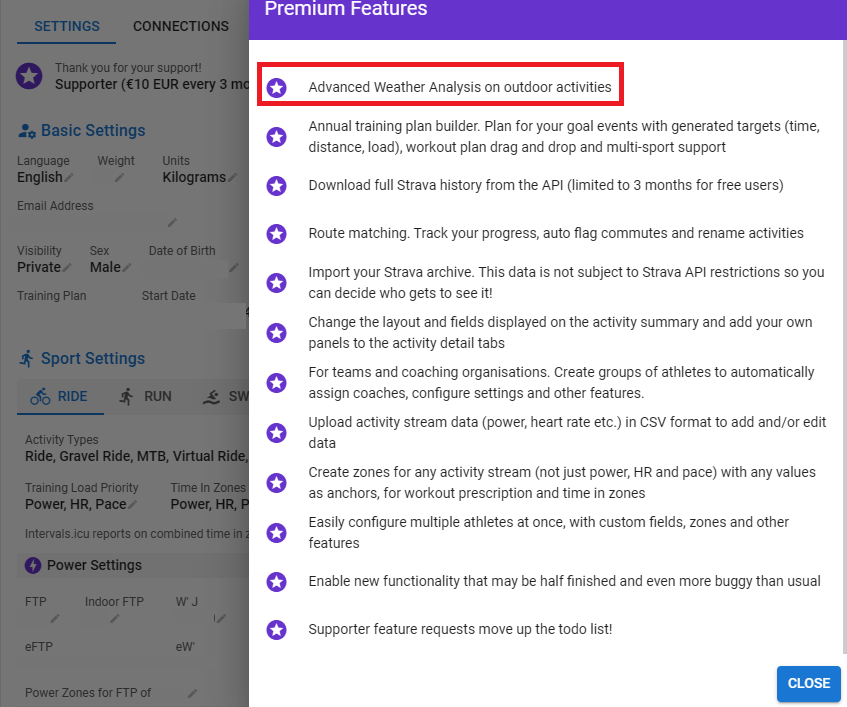Screen dimensions: 847x707
Task: Click the star icon beside Annual training plan builder
Action: (x=277, y=137)
